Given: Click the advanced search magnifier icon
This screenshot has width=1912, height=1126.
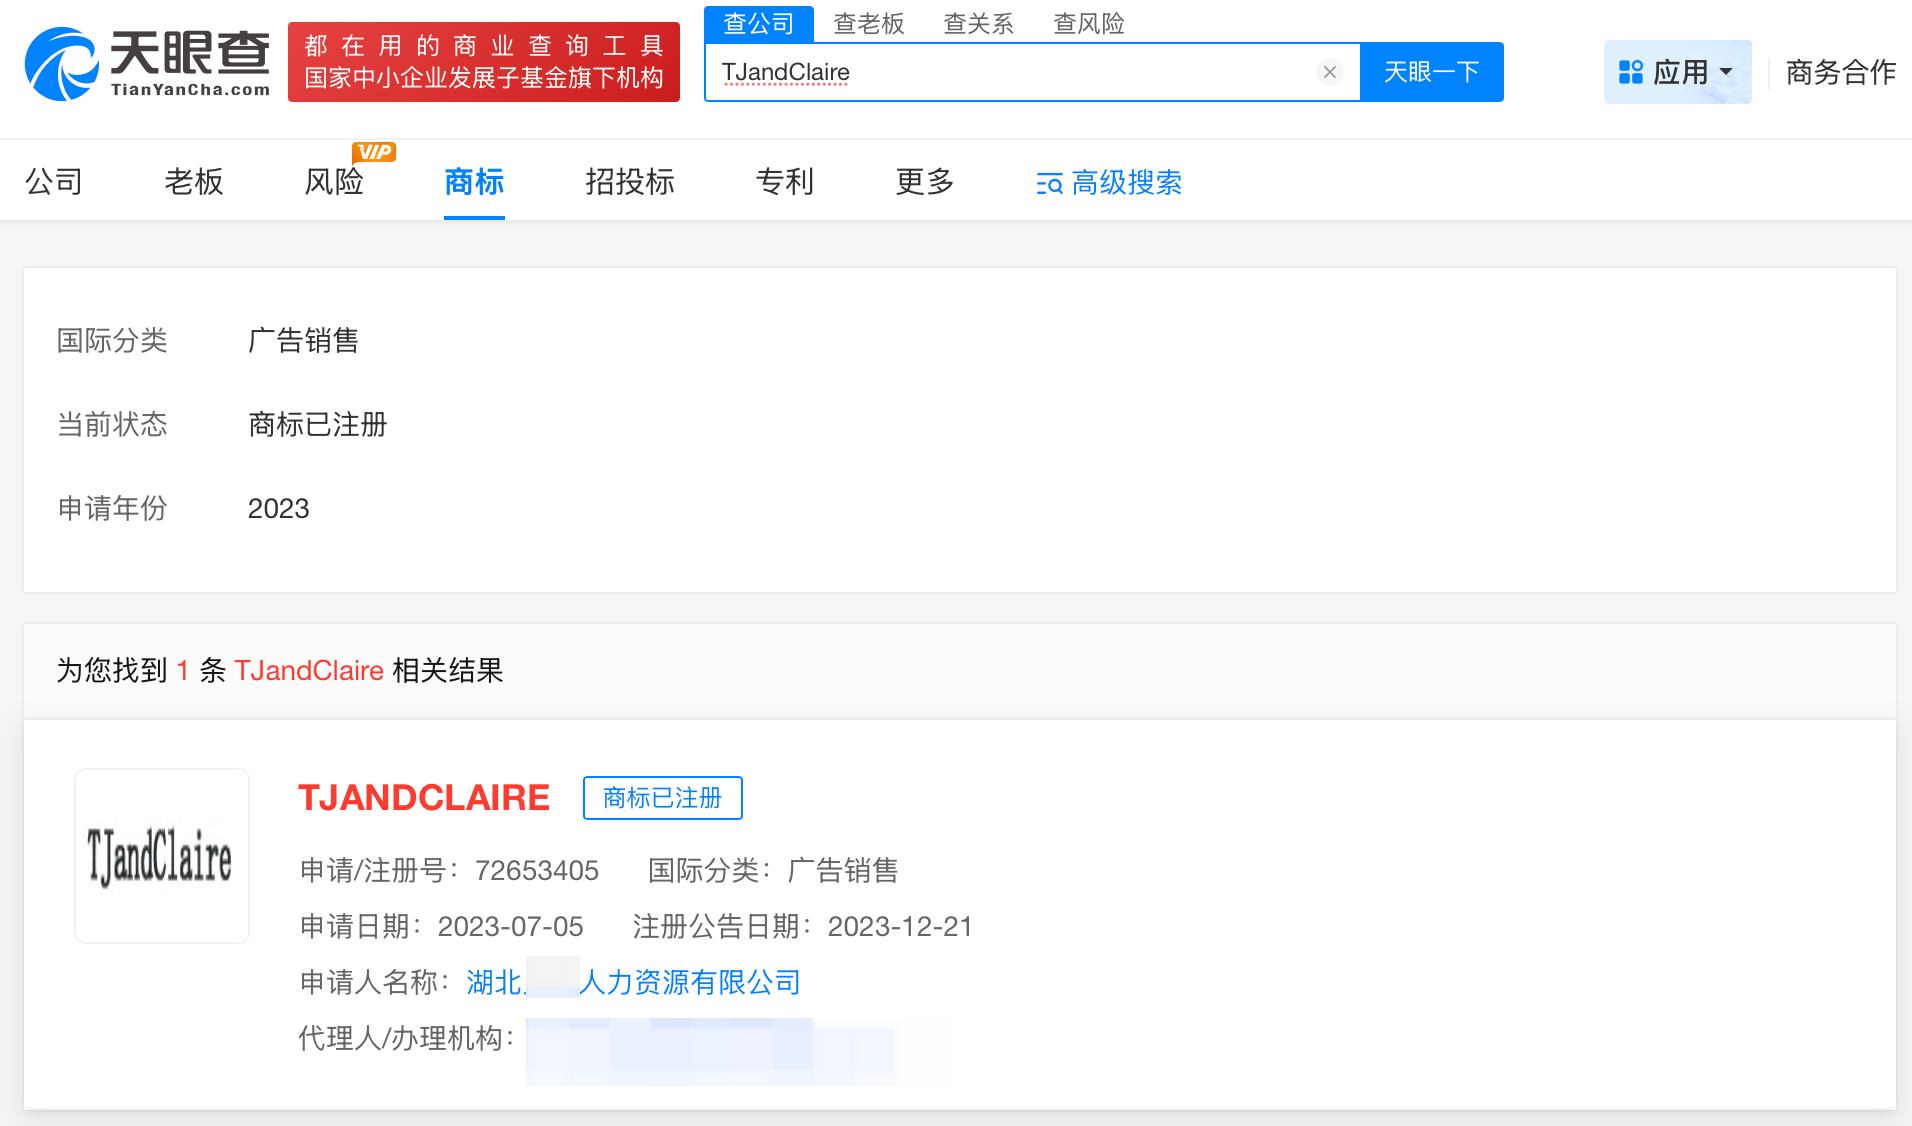Looking at the screenshot, I should tap(1046, 183).
